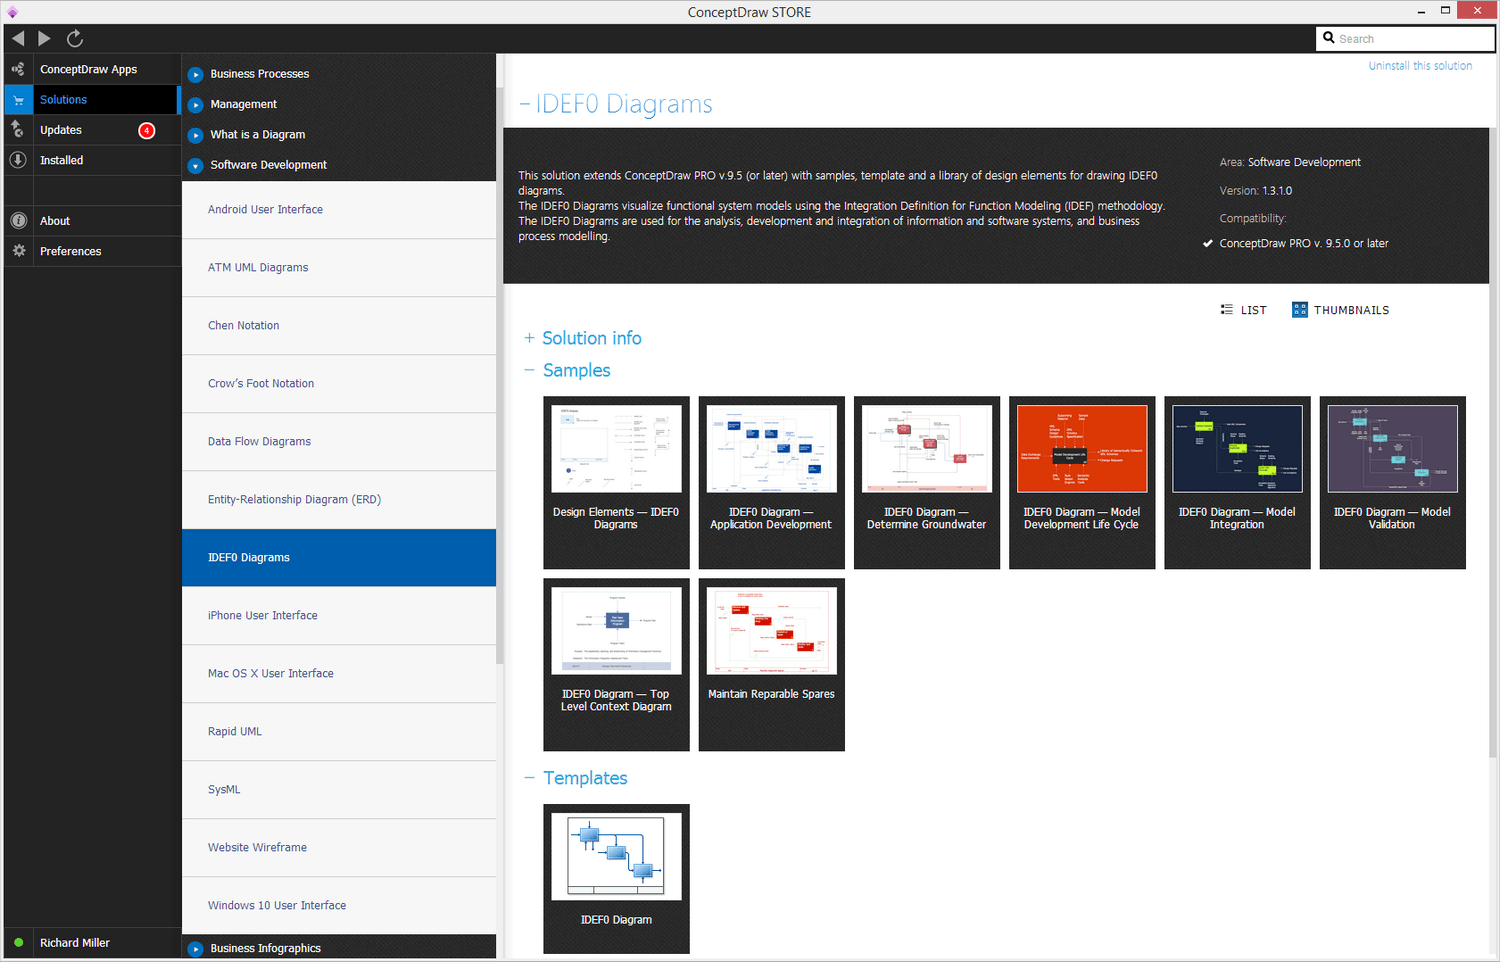Click the search magnifier icon
The width and height of the screenshot is (1500, 962).
pyautogui.click(x=1329, y=38)
